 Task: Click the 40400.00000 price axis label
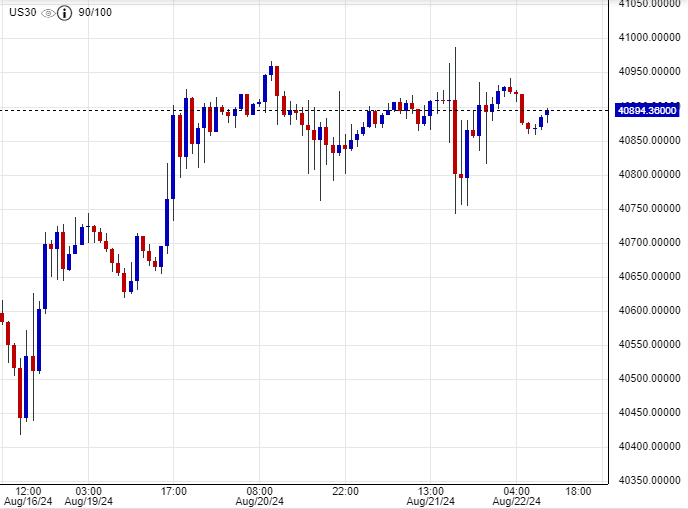tap(649, 446)
